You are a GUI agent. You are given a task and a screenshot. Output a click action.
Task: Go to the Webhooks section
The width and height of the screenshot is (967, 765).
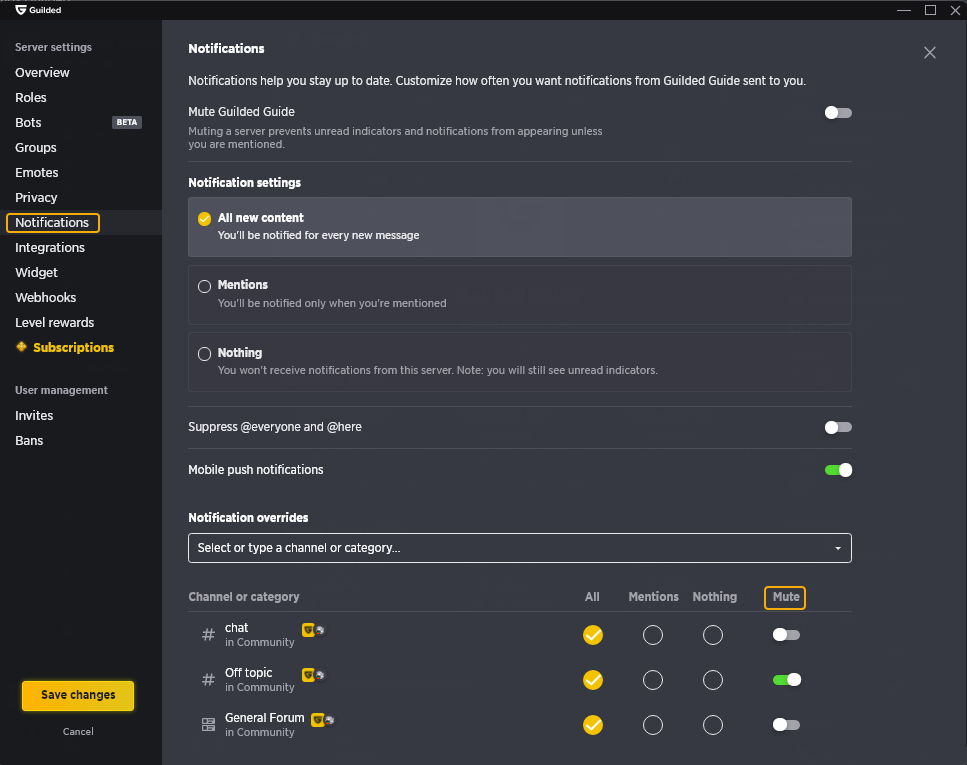(x=46, y=297)
